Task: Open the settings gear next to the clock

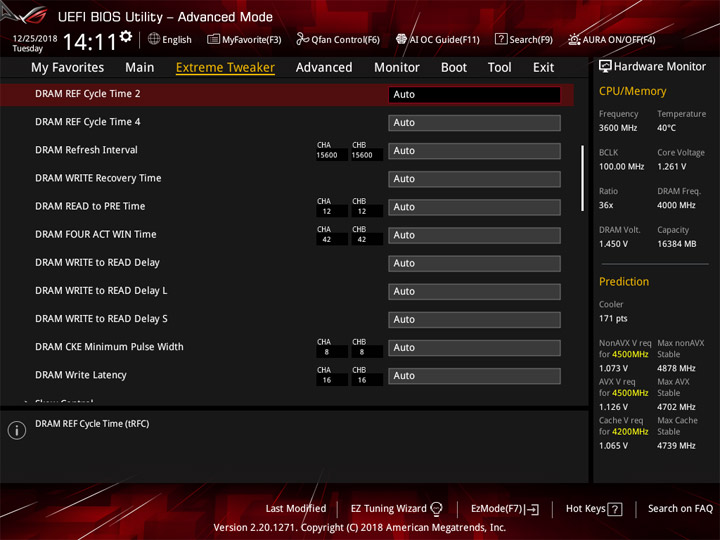Action: coord(126,36)
